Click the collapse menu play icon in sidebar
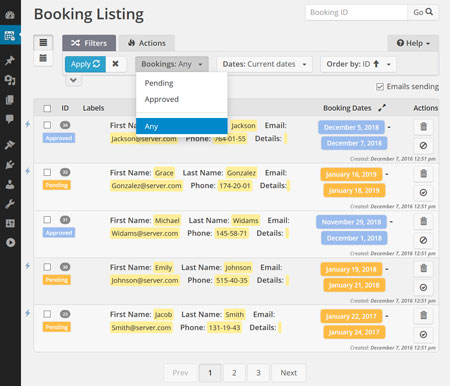Viewport: 450px width, 386px height. [x=10, y=242]
